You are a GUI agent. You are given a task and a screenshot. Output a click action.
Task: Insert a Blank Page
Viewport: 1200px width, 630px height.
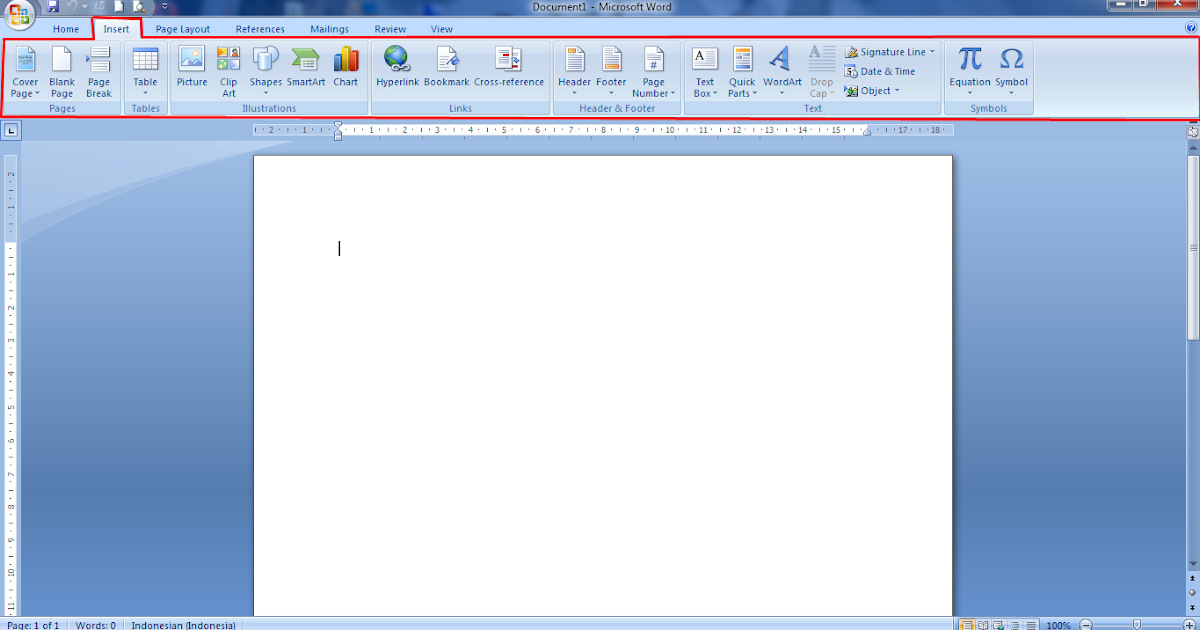[62, 72]
